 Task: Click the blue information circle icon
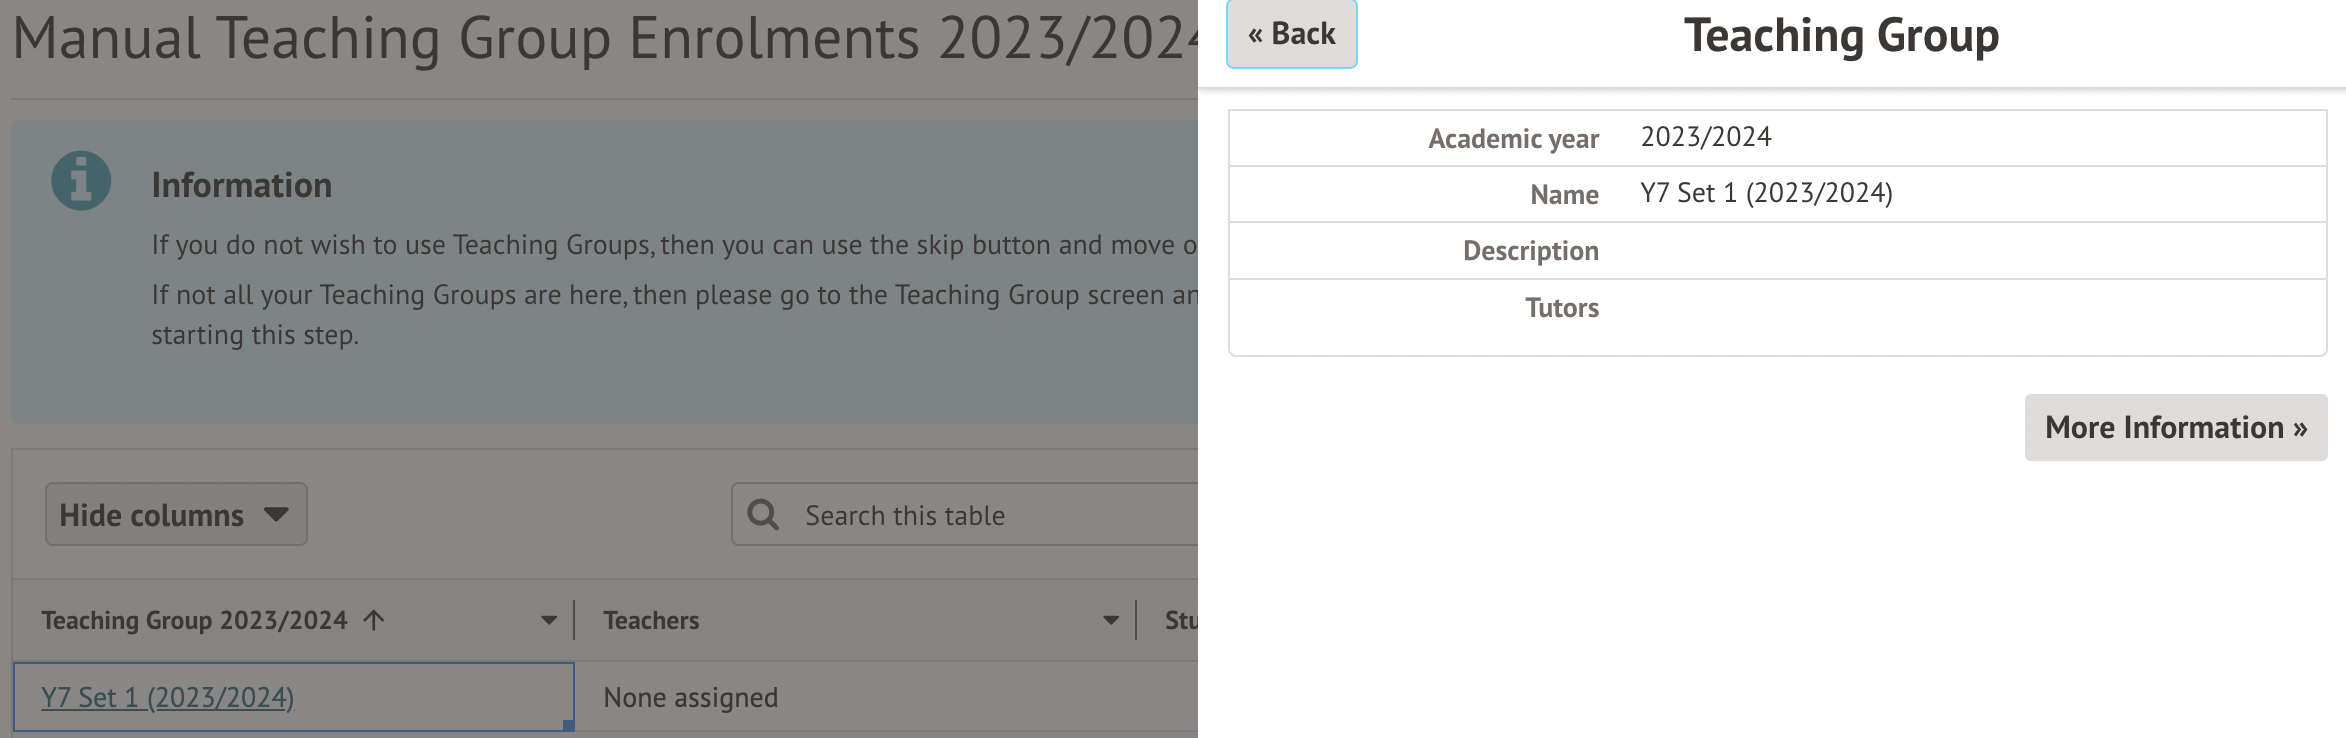(81, 181)
